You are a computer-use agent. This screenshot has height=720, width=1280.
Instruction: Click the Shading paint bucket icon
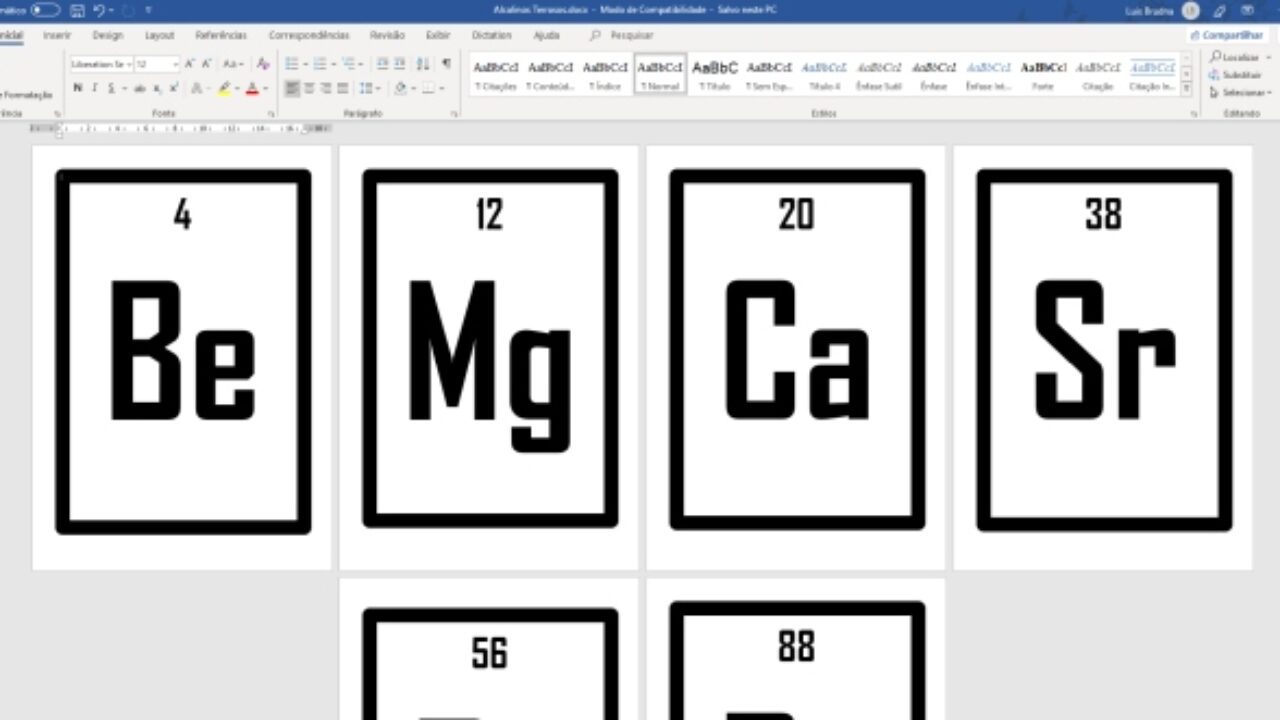click(x=400, y=88)
